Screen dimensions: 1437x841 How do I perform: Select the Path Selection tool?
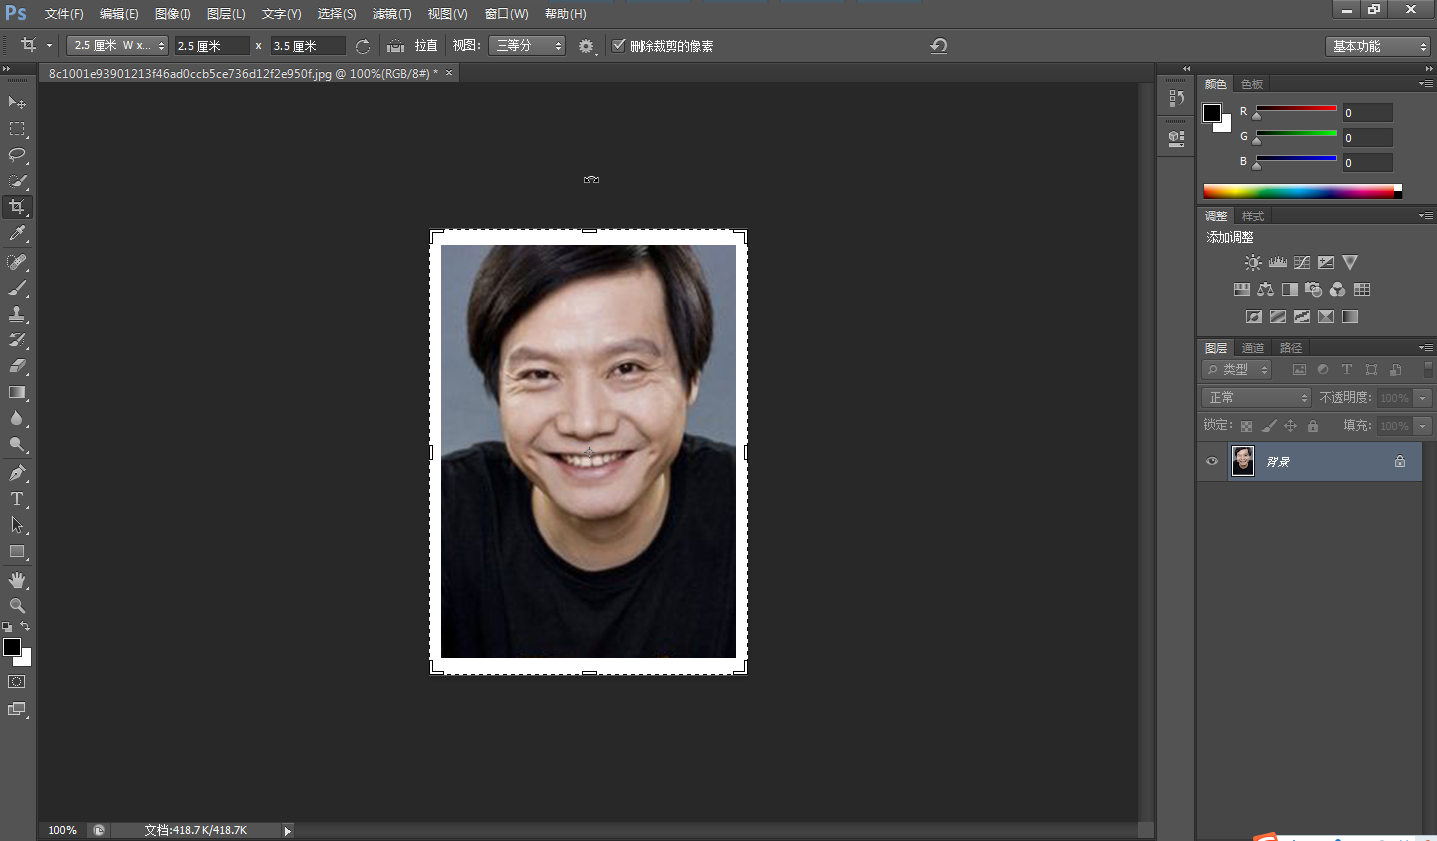click(17, 525)
